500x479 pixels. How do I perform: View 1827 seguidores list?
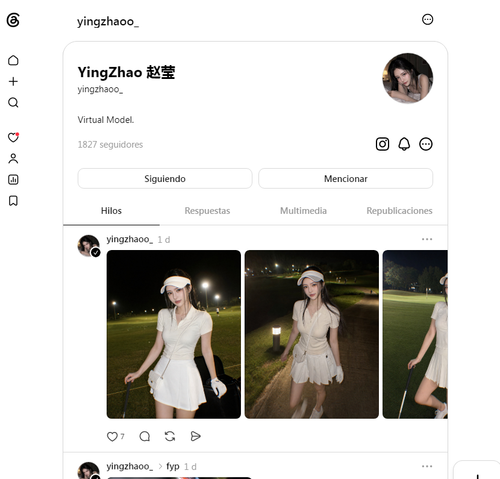[110, 144]
